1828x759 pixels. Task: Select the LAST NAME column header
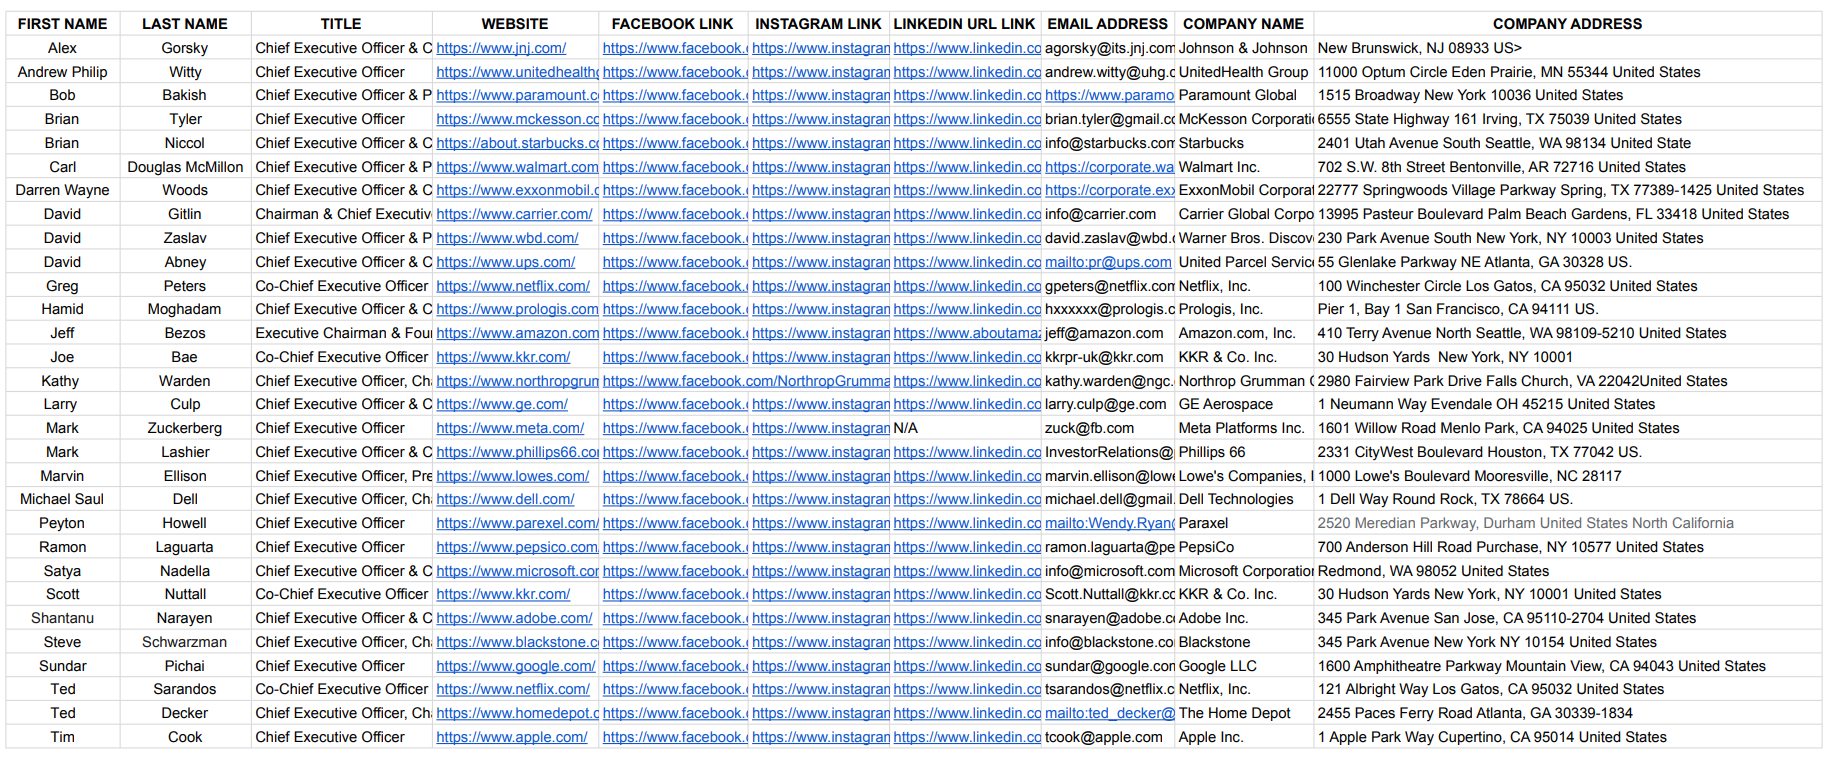(x=185, y=24)
